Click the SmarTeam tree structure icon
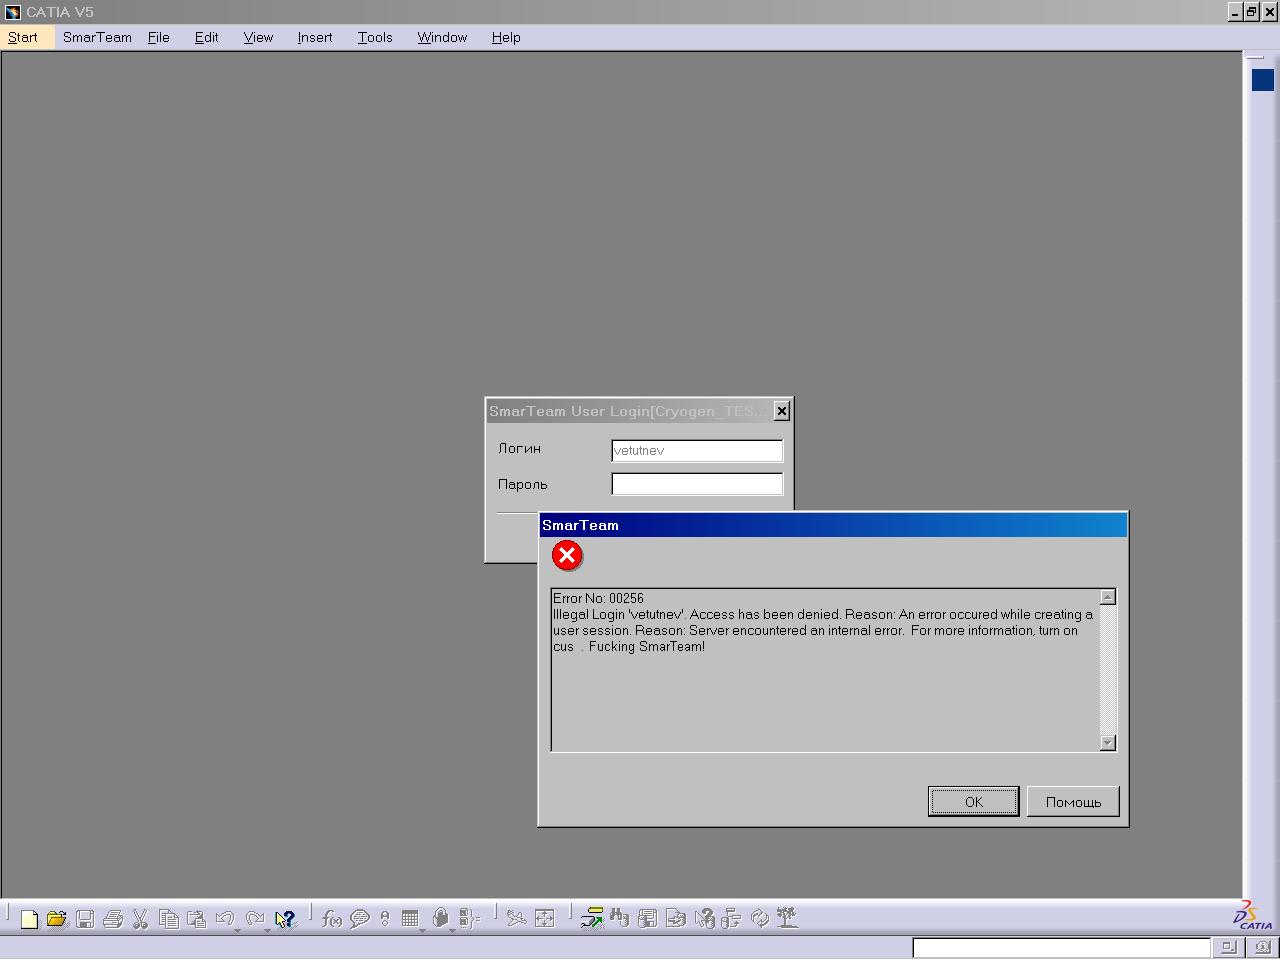The image size is (1280, 960). tap(732, 918)
